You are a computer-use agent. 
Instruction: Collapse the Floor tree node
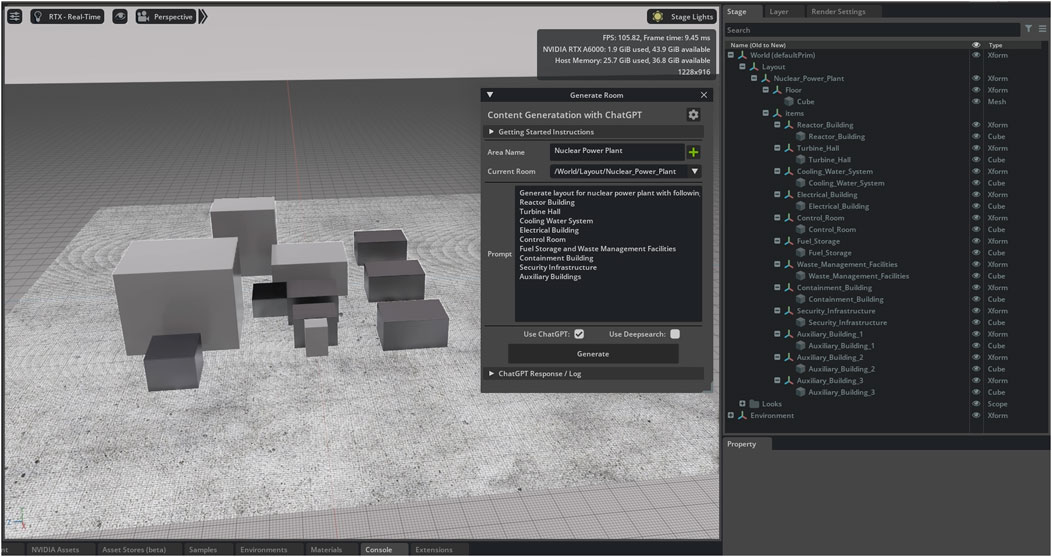[766, 90]
